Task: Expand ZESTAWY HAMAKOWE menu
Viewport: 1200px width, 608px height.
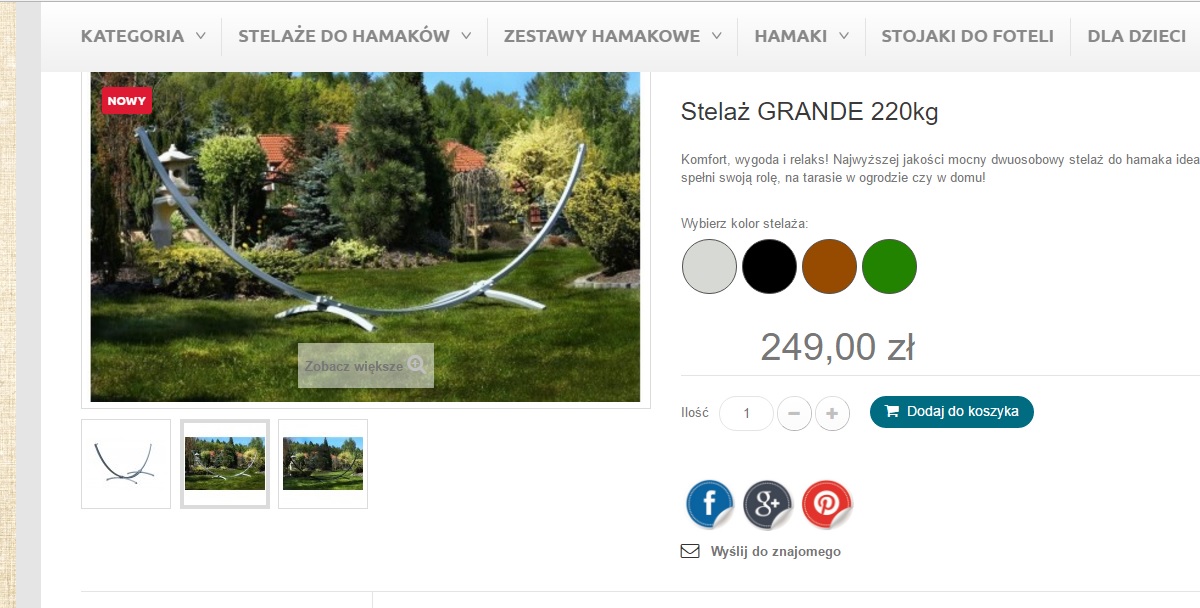Action: click(x=612, y=36)
